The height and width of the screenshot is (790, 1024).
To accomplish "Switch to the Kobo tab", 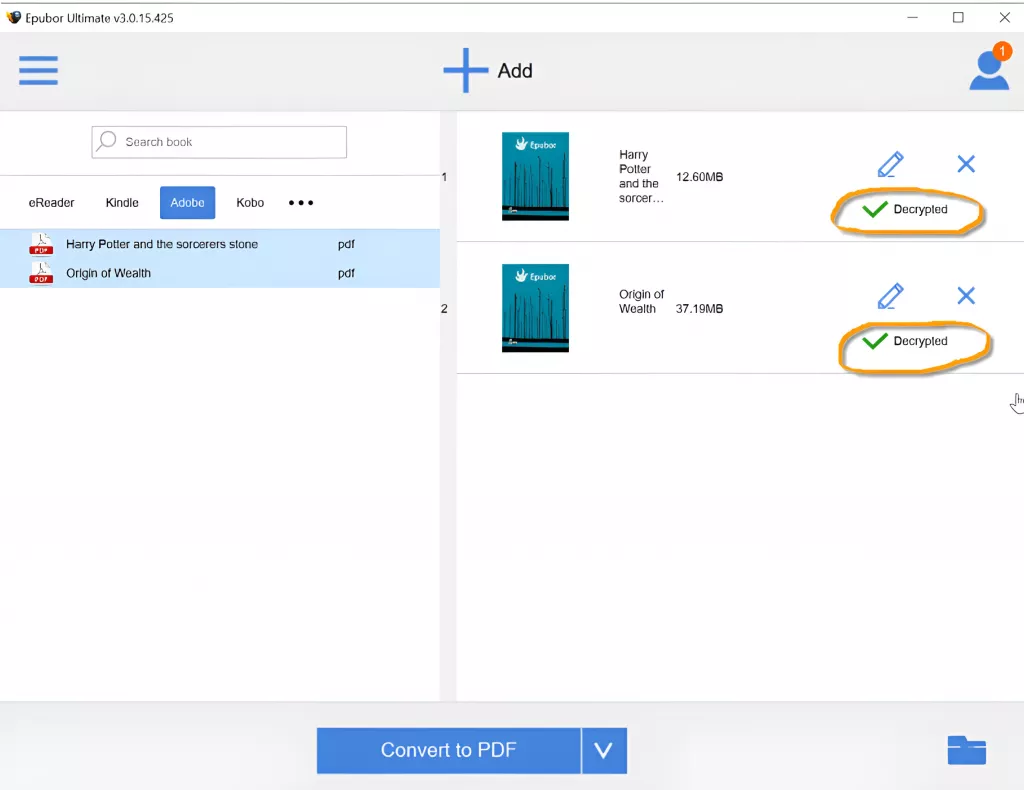I will (250, 202).
